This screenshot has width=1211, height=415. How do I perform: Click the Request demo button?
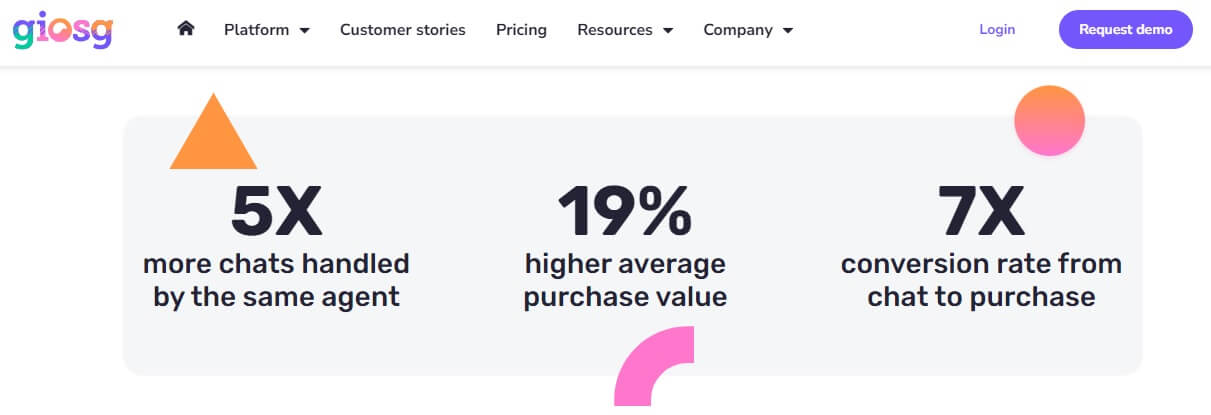click(x=1126, y=30)
